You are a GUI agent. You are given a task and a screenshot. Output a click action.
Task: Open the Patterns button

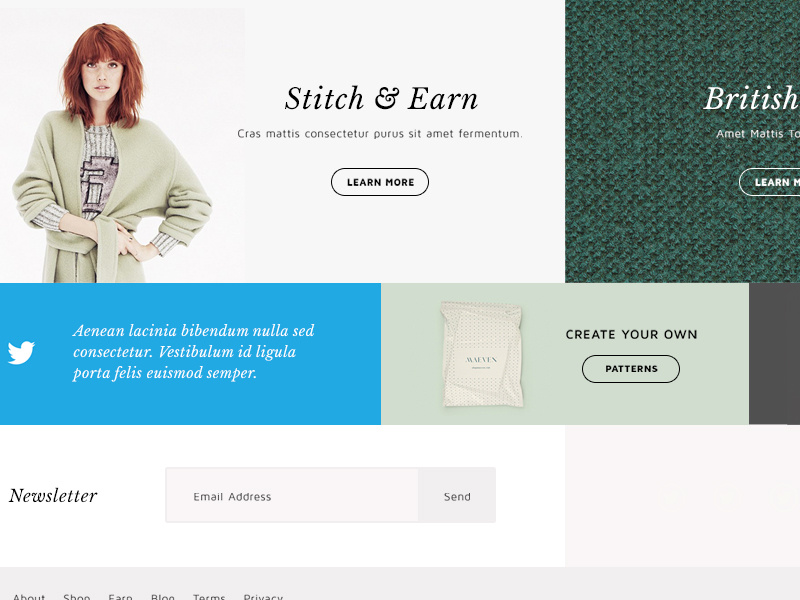click(x=631, y=369)
